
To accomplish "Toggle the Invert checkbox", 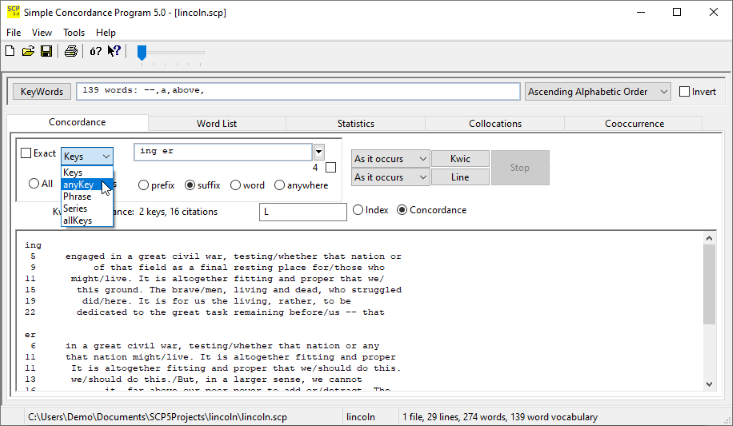I will (684, 92).
